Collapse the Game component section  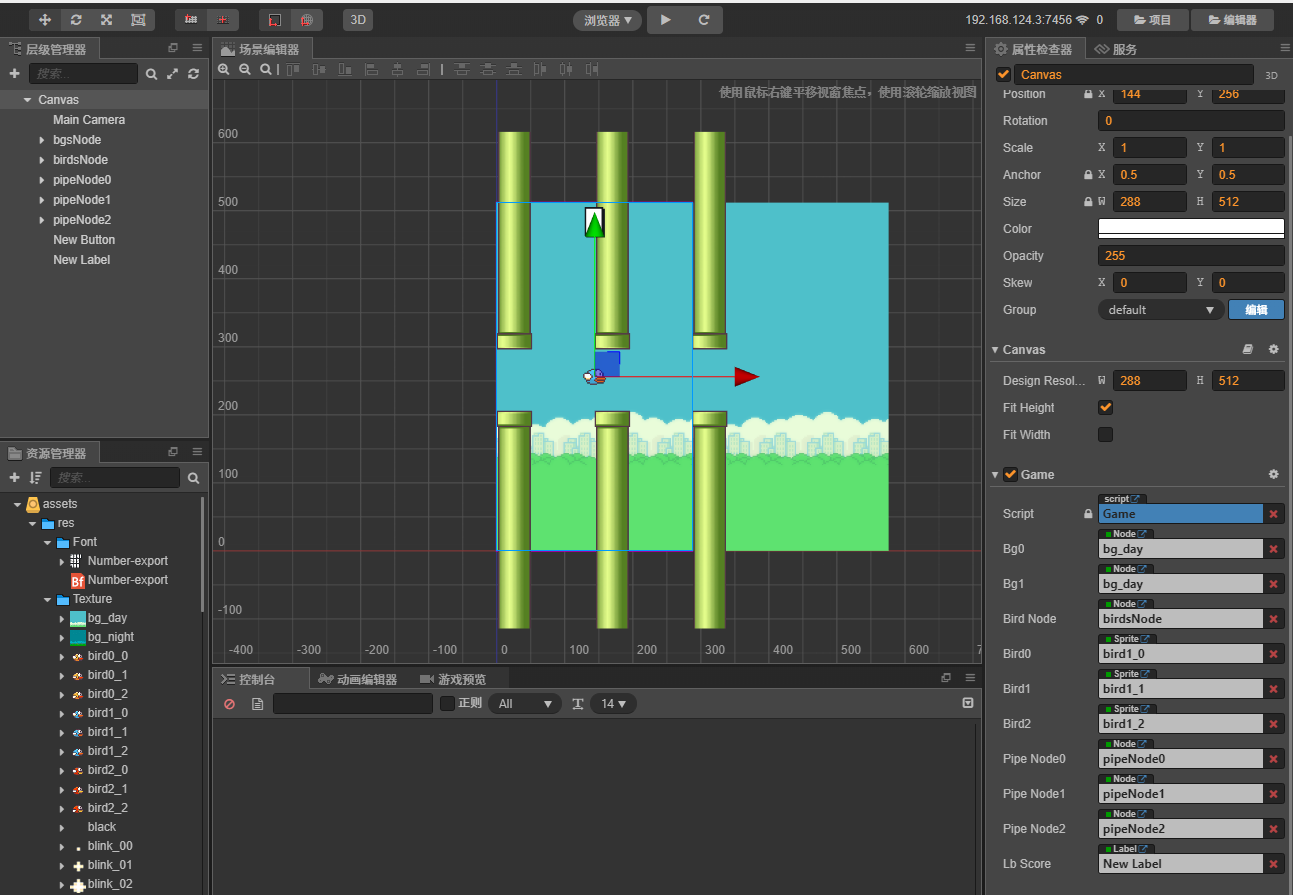click(x=995, y=474)
